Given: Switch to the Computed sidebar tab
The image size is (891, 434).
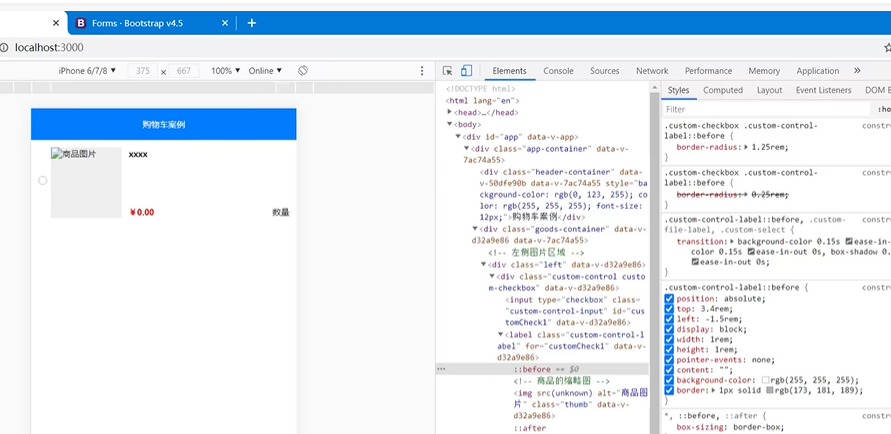Looking at the screenshot, I should coord(723,90).
